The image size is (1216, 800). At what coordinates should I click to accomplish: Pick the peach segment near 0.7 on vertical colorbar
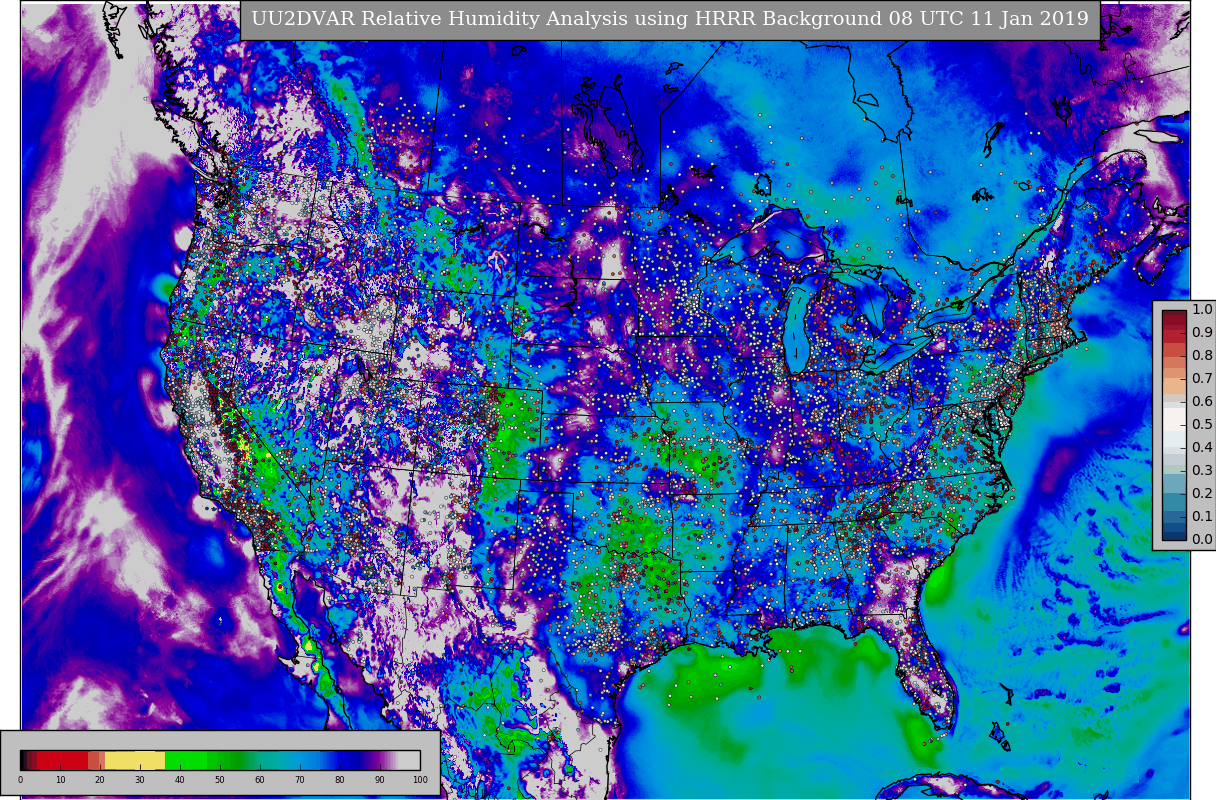(1174, 386)
